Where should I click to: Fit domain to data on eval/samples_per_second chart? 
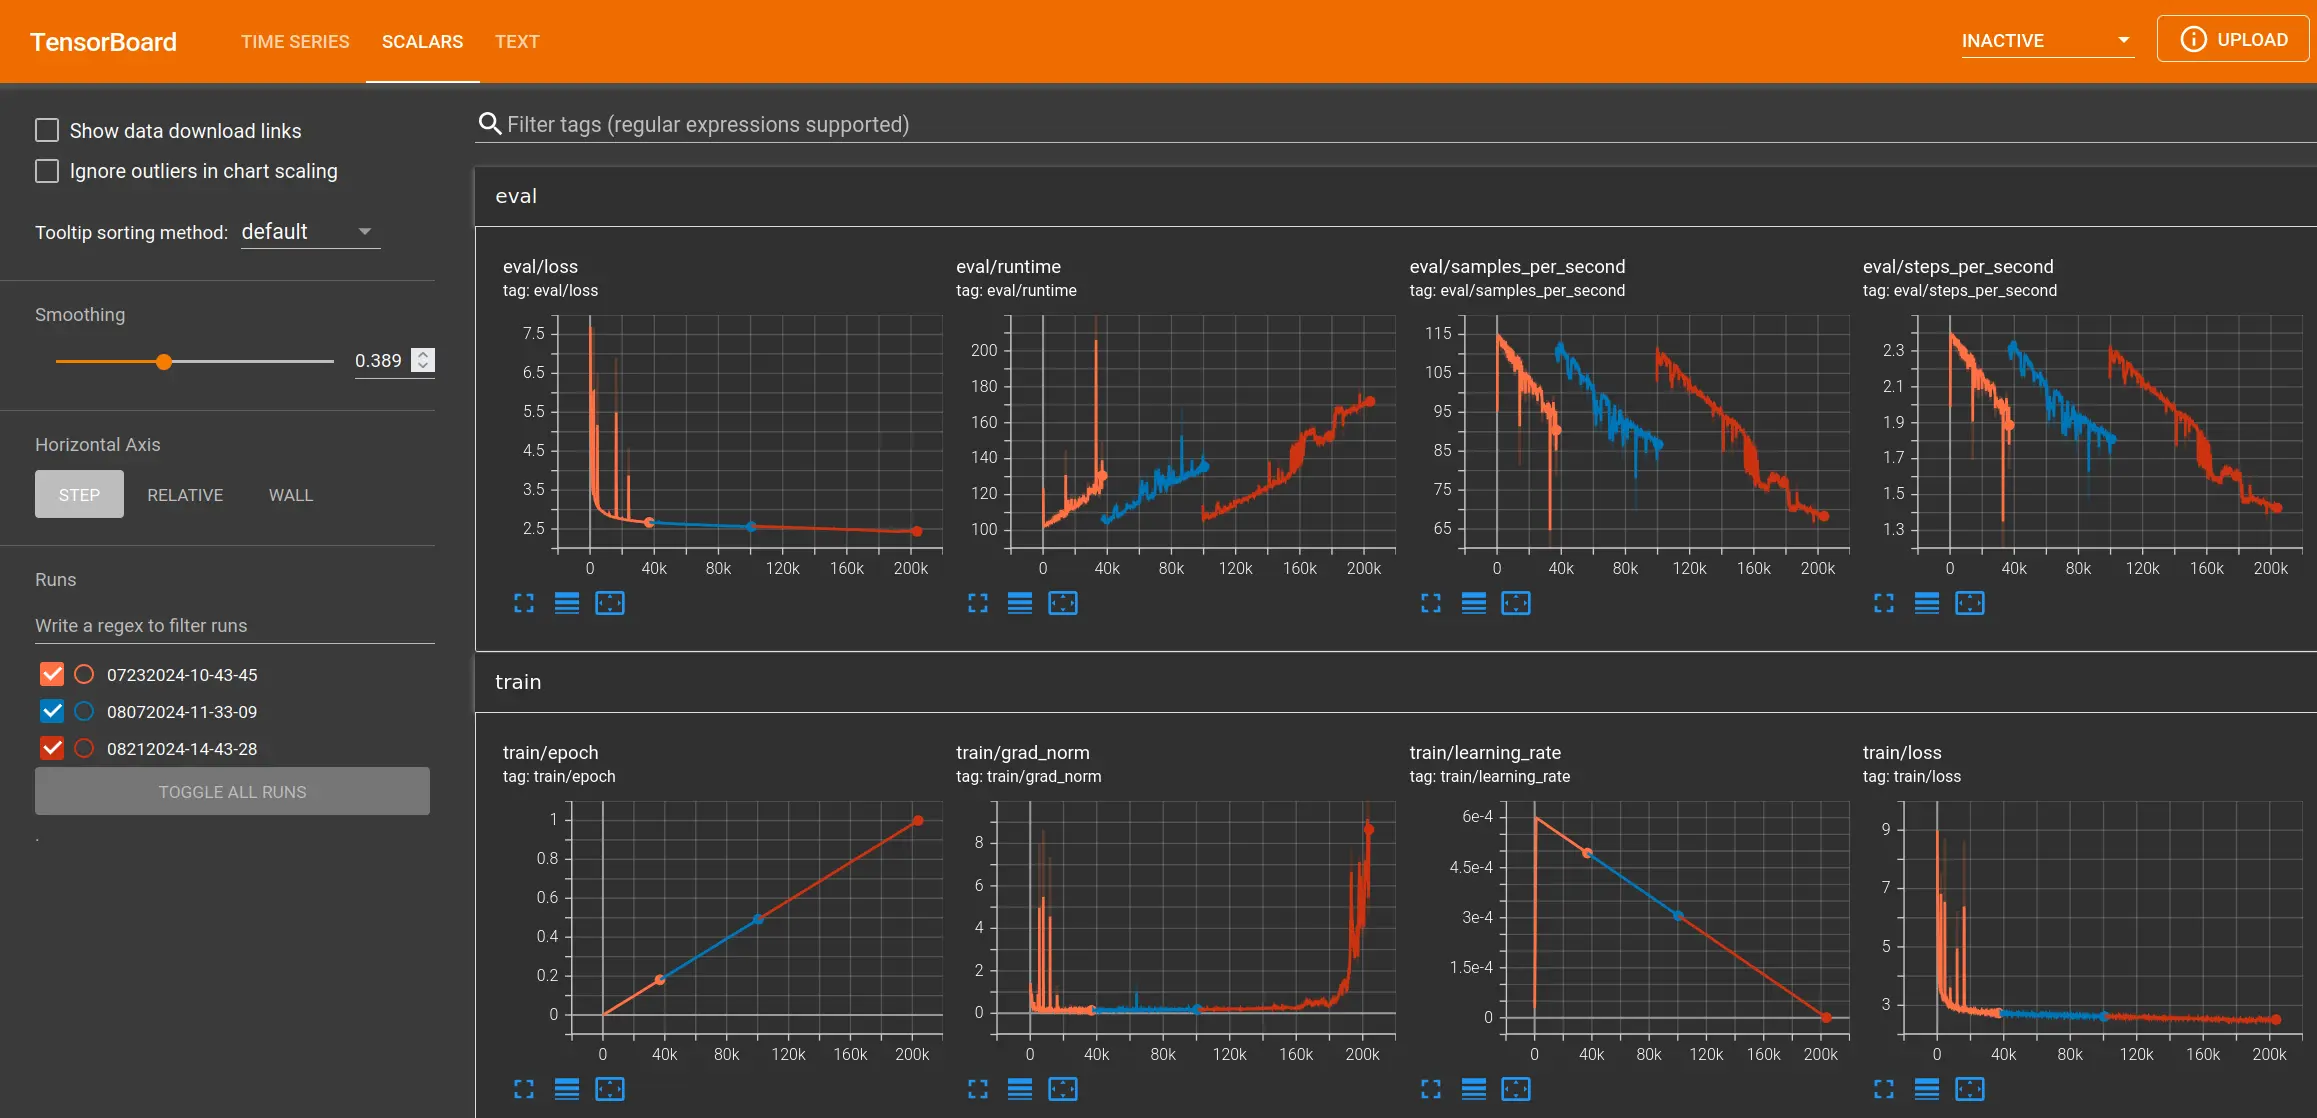pyautogui.click(x=1516, y=603)
